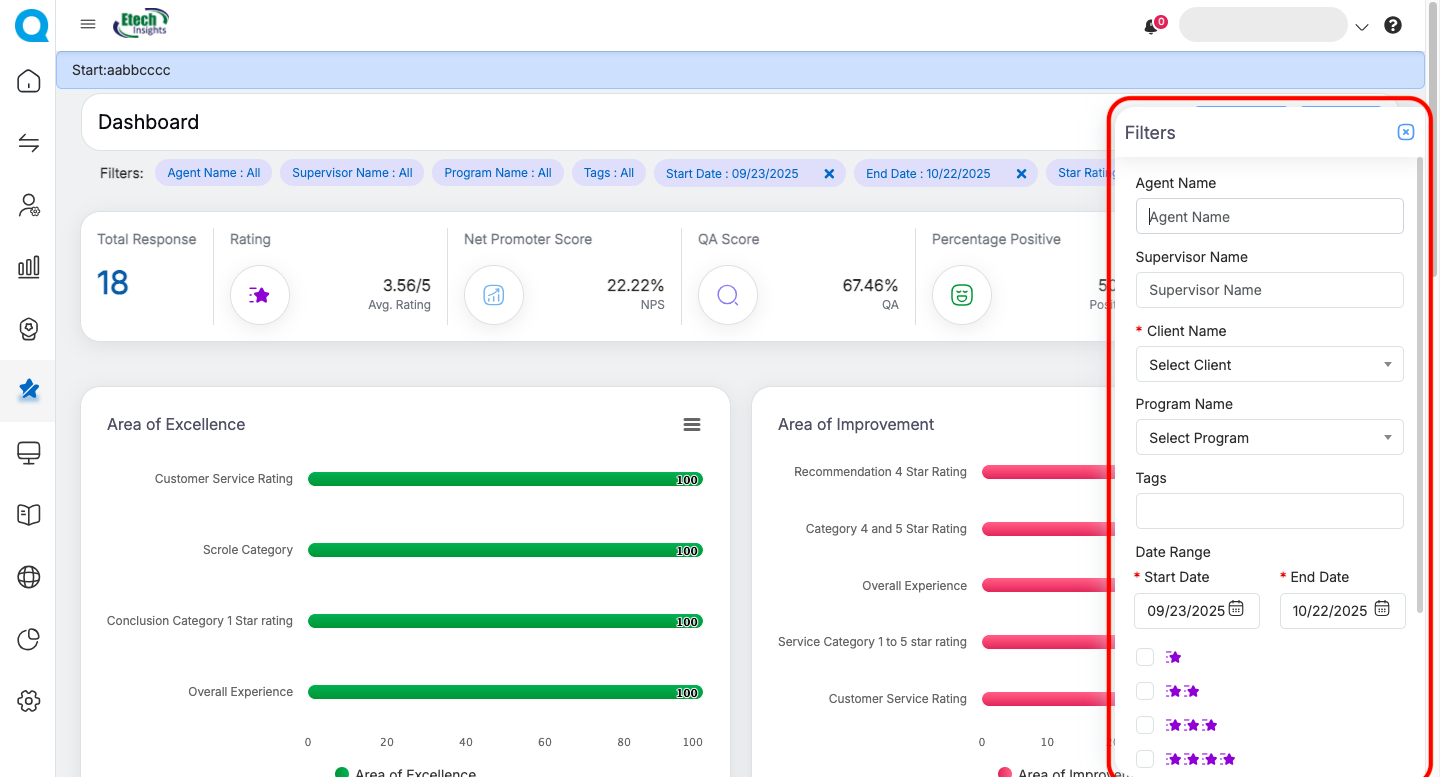Click the help question mark icon
The width and height of the screenshot is (1440, 777).
[x=1393, y=26]
